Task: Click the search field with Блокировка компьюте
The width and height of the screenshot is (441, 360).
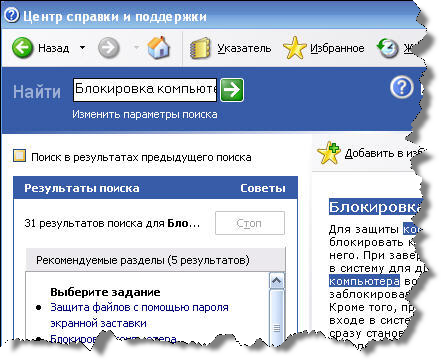Action: (145, 90)
